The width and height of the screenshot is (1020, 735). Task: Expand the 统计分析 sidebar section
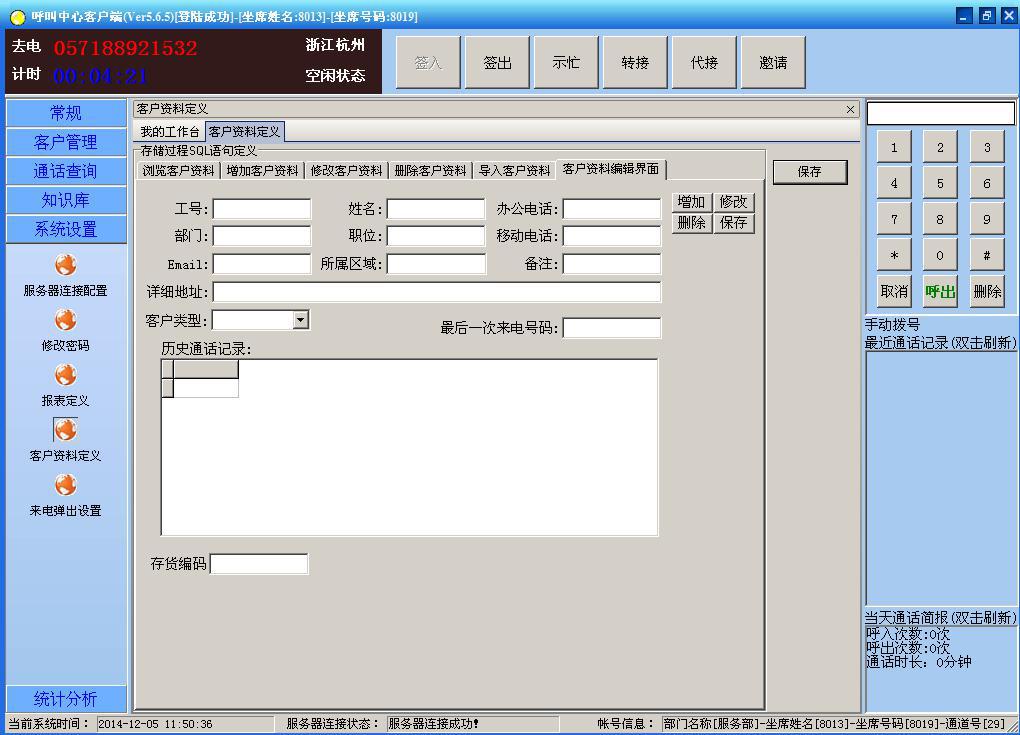coord(66,698)
